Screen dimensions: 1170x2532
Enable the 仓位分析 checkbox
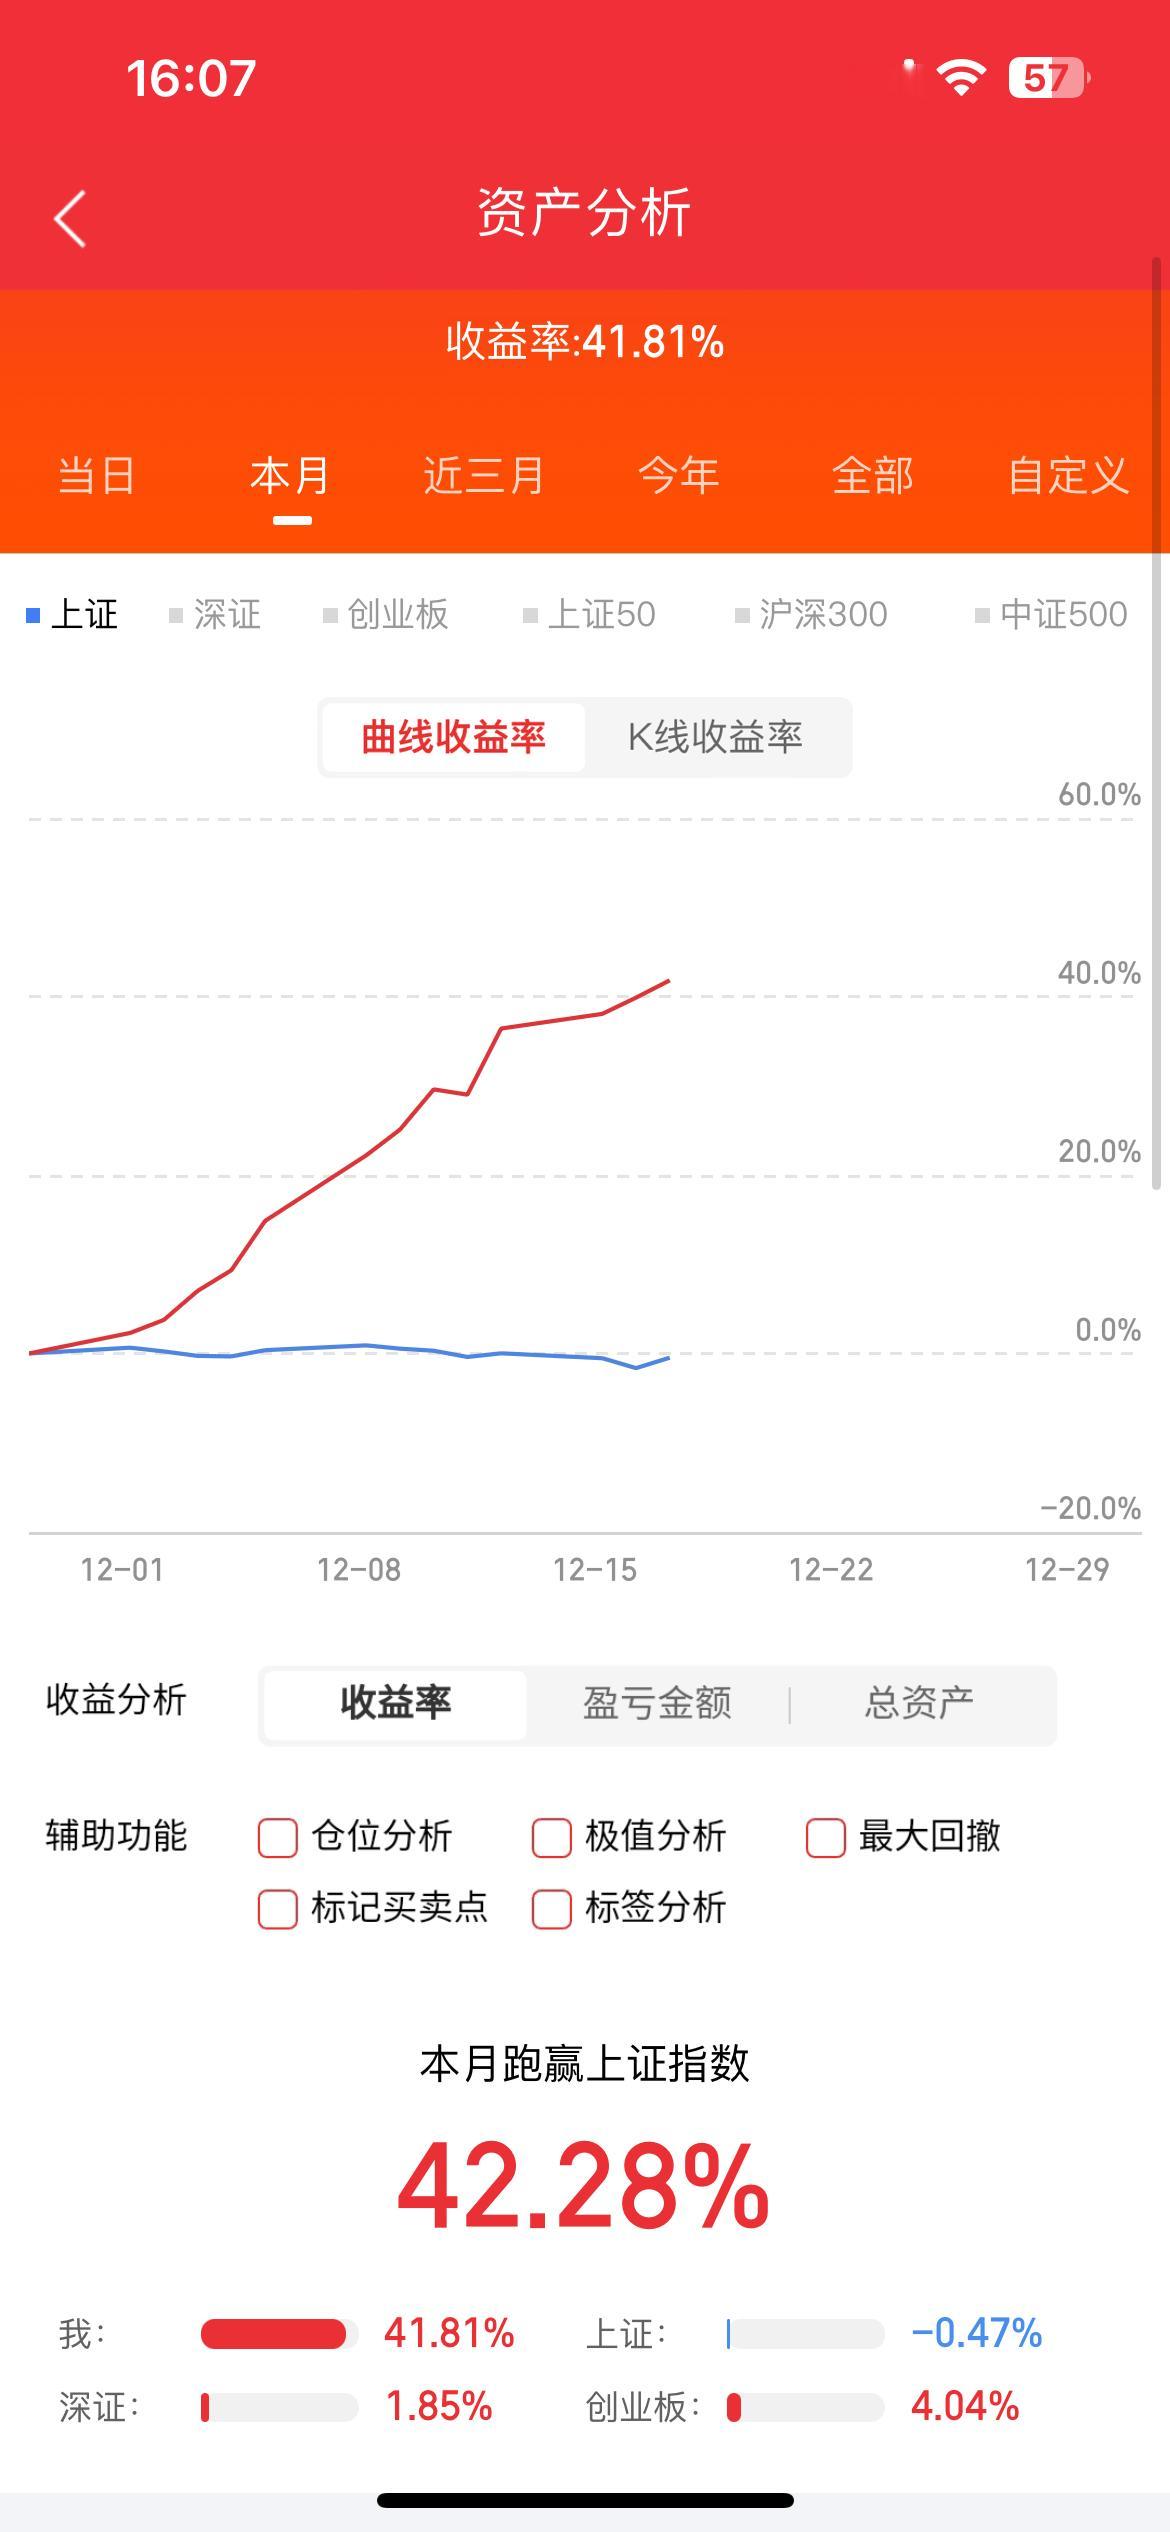(277, 1837)
